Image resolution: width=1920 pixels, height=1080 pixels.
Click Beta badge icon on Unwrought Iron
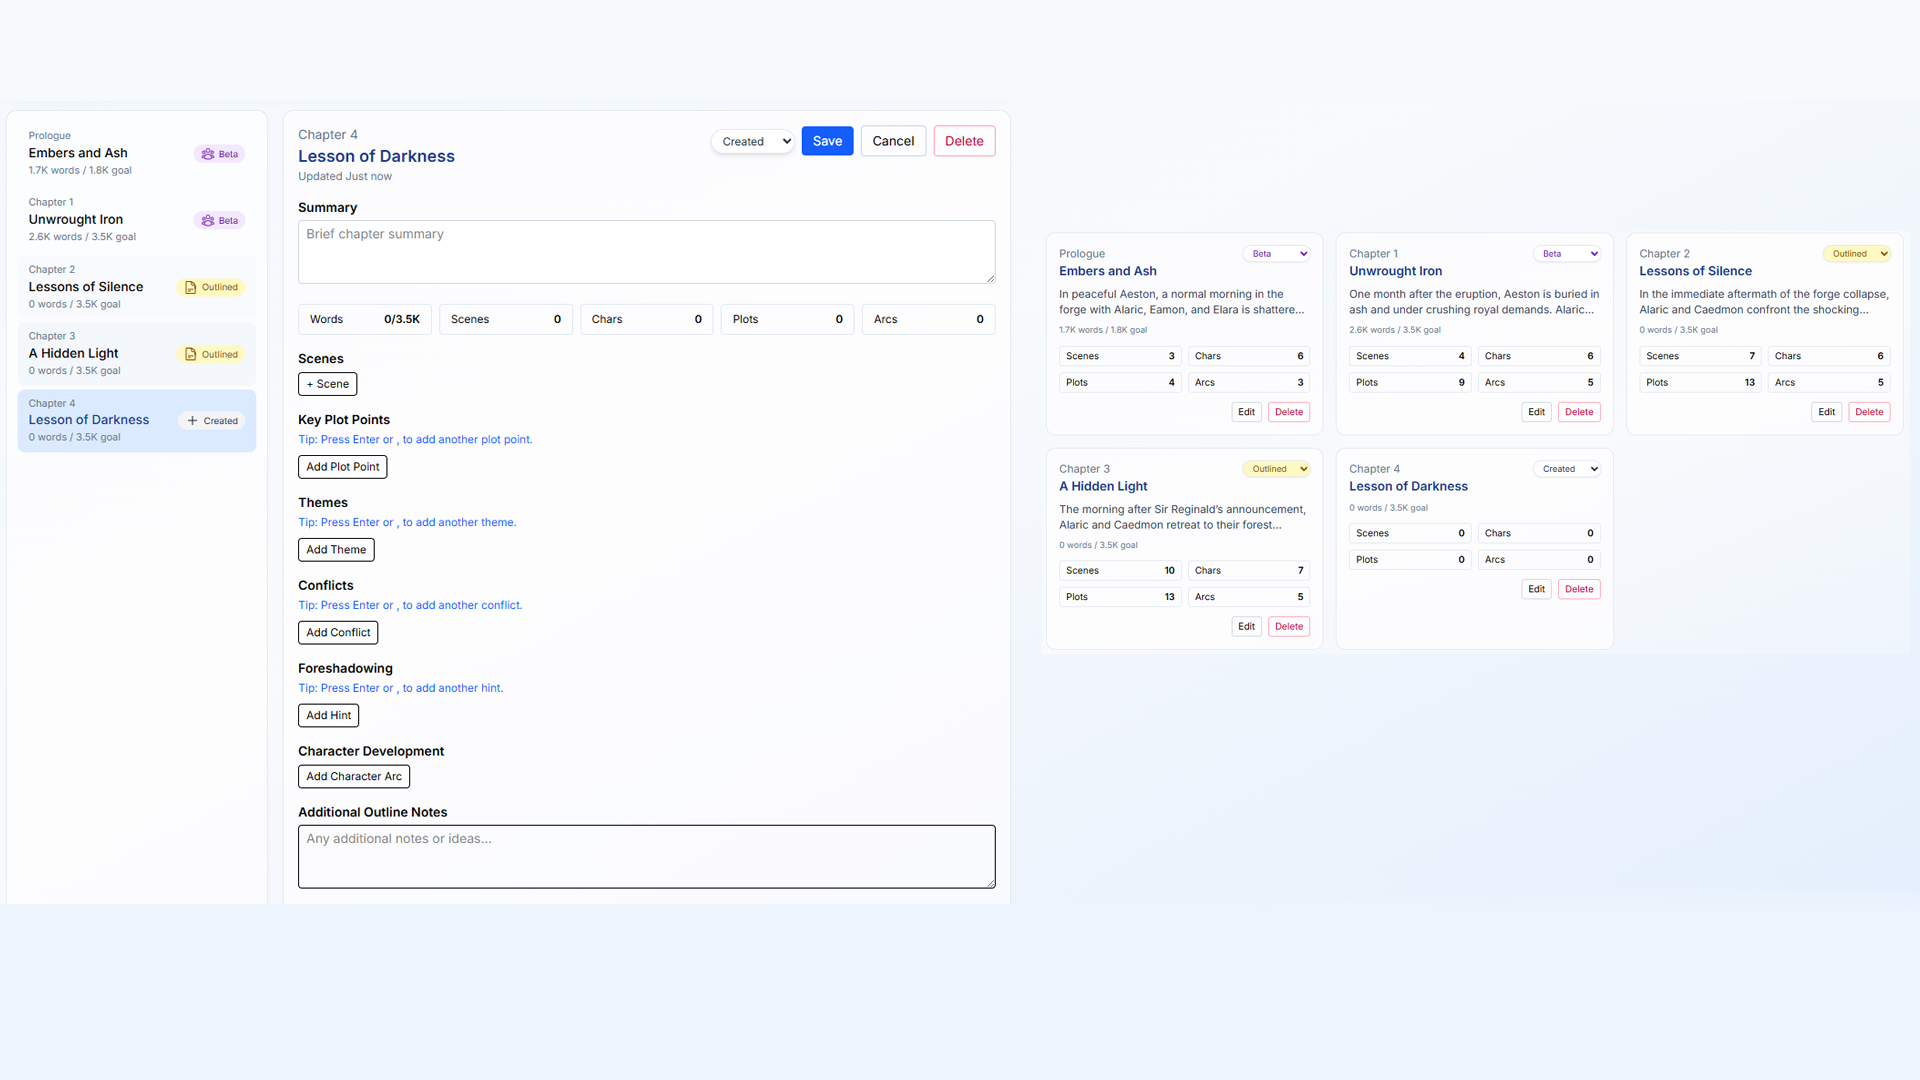208,221
